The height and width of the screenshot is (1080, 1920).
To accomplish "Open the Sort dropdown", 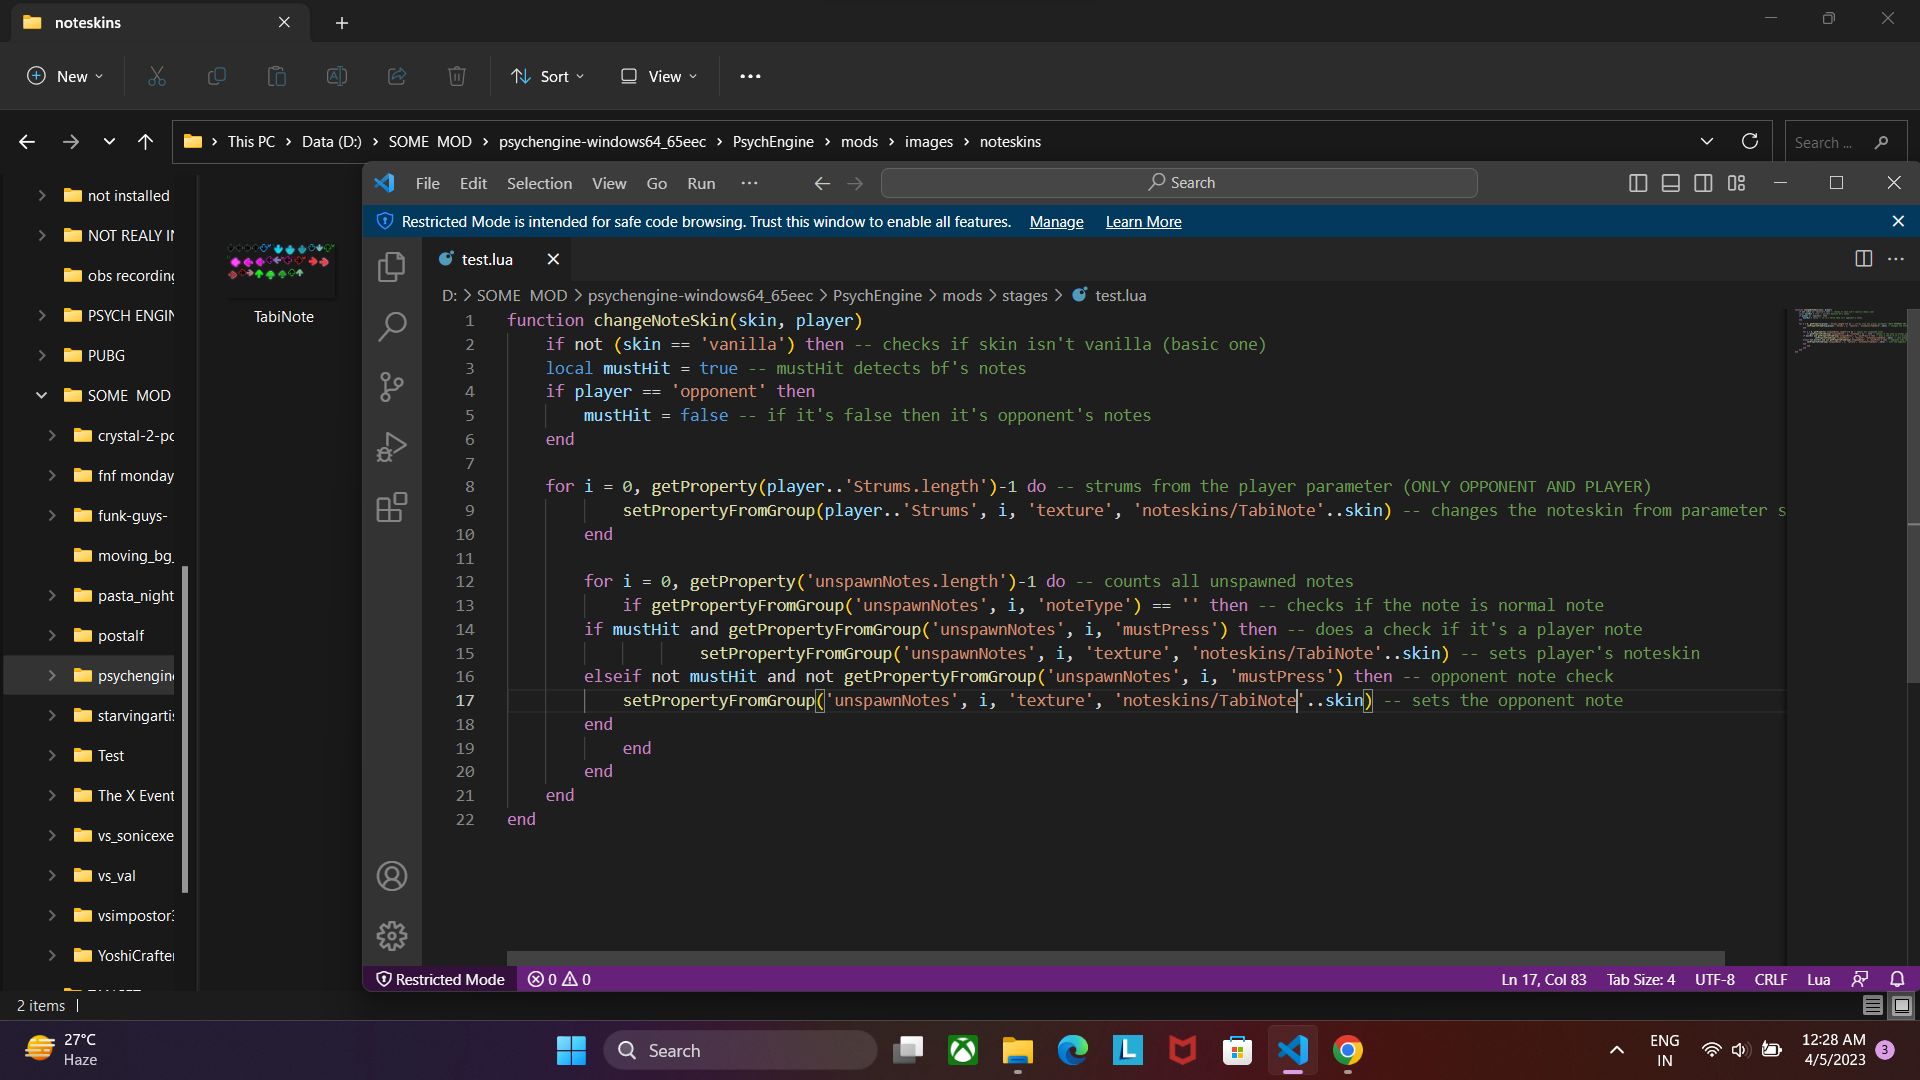I will (548, 76).
